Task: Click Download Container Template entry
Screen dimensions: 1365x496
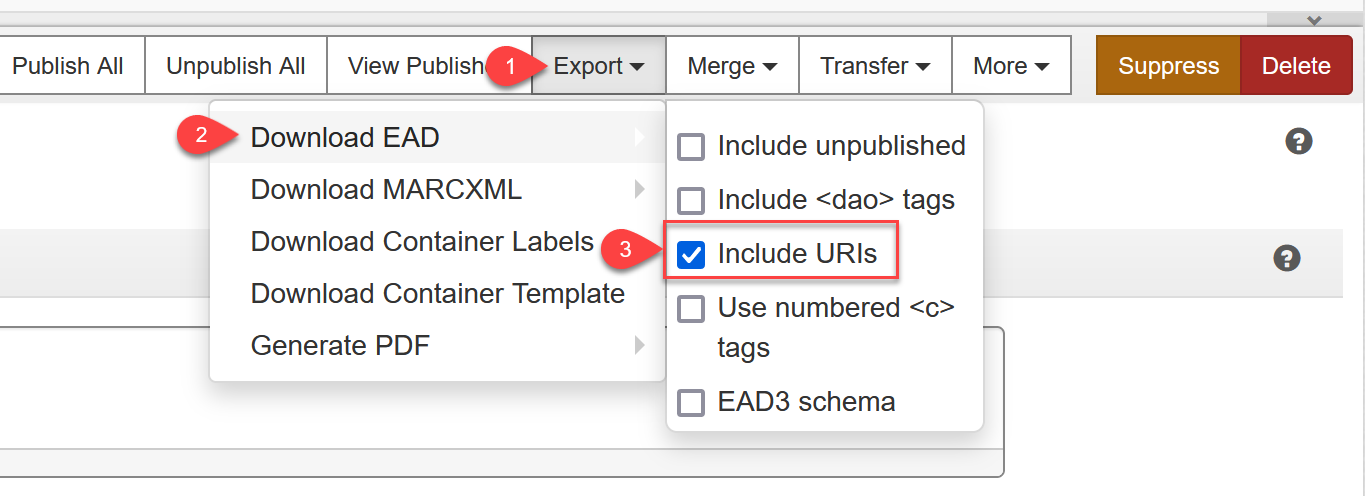Action: click(437, 294)
